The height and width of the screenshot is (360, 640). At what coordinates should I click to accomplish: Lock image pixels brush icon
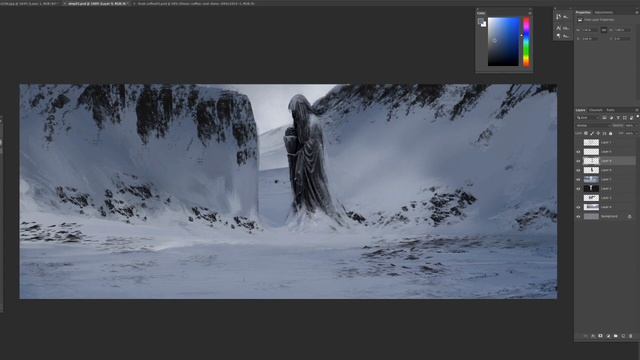pyautogui.click(x=592, y=133)
